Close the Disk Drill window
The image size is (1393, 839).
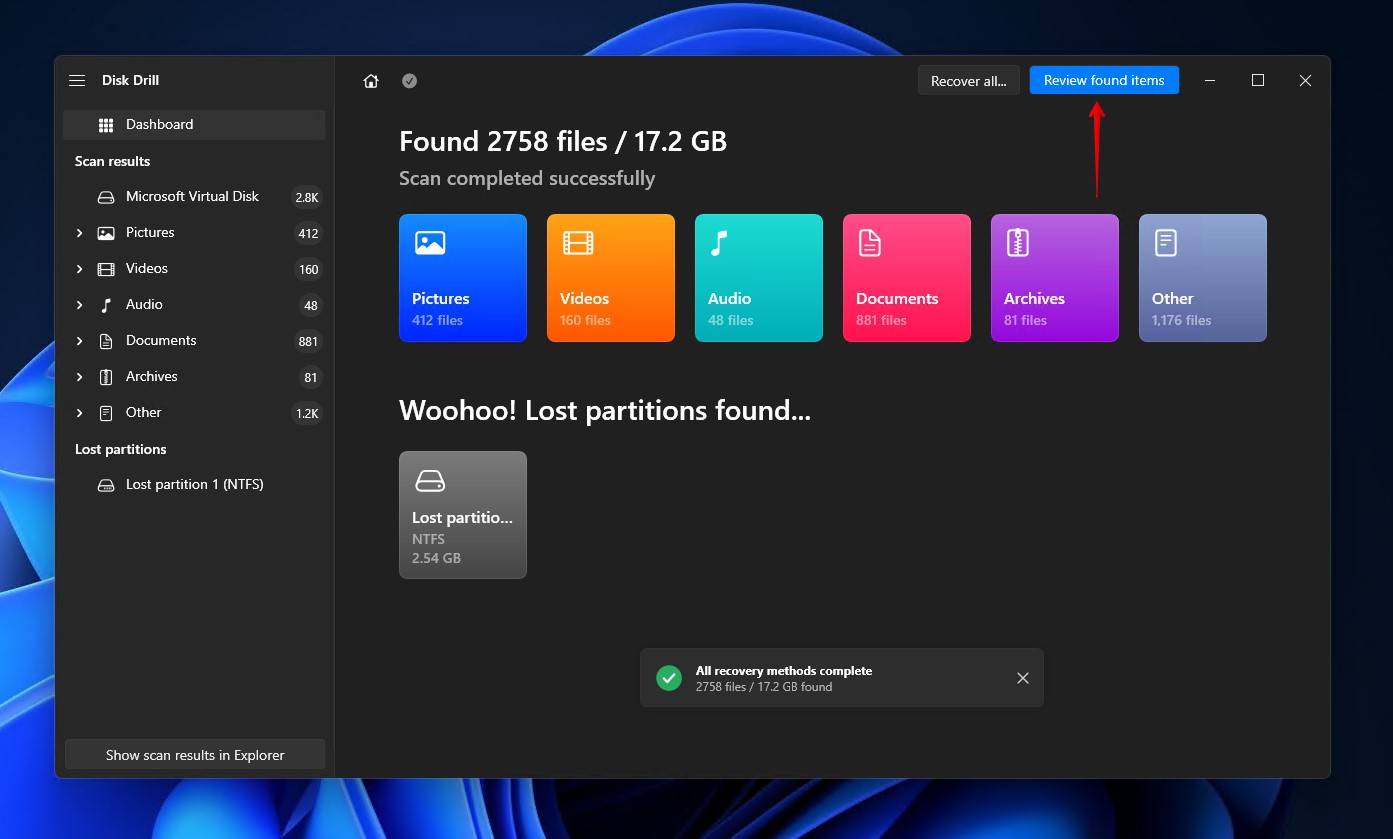1305,80
